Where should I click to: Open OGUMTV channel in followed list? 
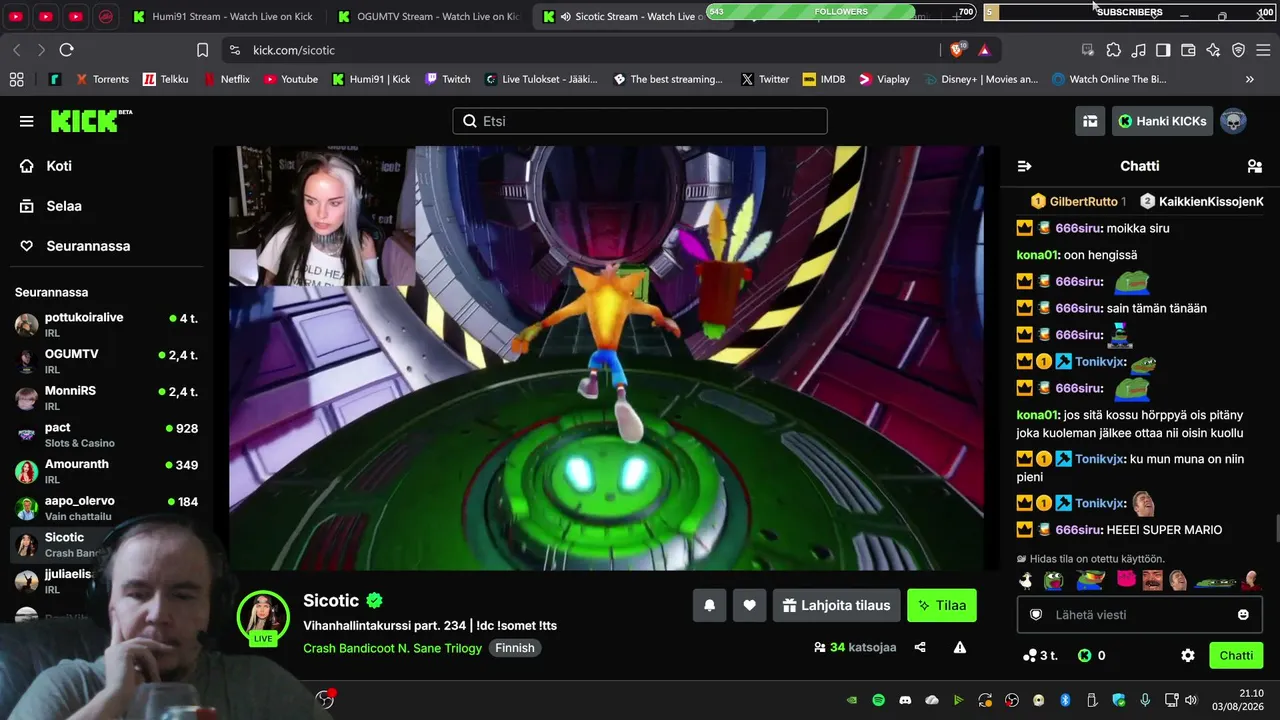coord(106,361)
